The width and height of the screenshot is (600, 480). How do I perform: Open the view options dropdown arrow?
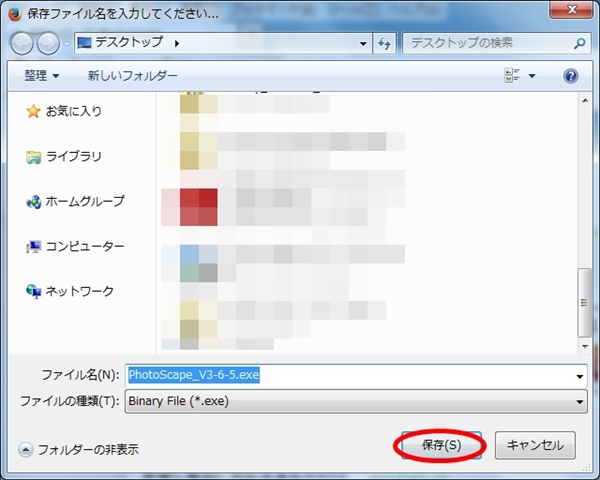point(532,76)
